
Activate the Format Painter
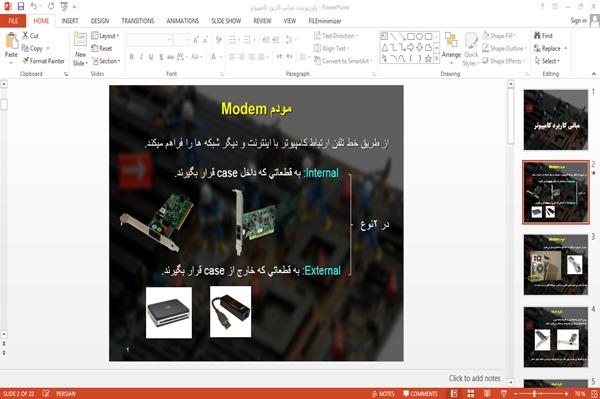(43, 61)
